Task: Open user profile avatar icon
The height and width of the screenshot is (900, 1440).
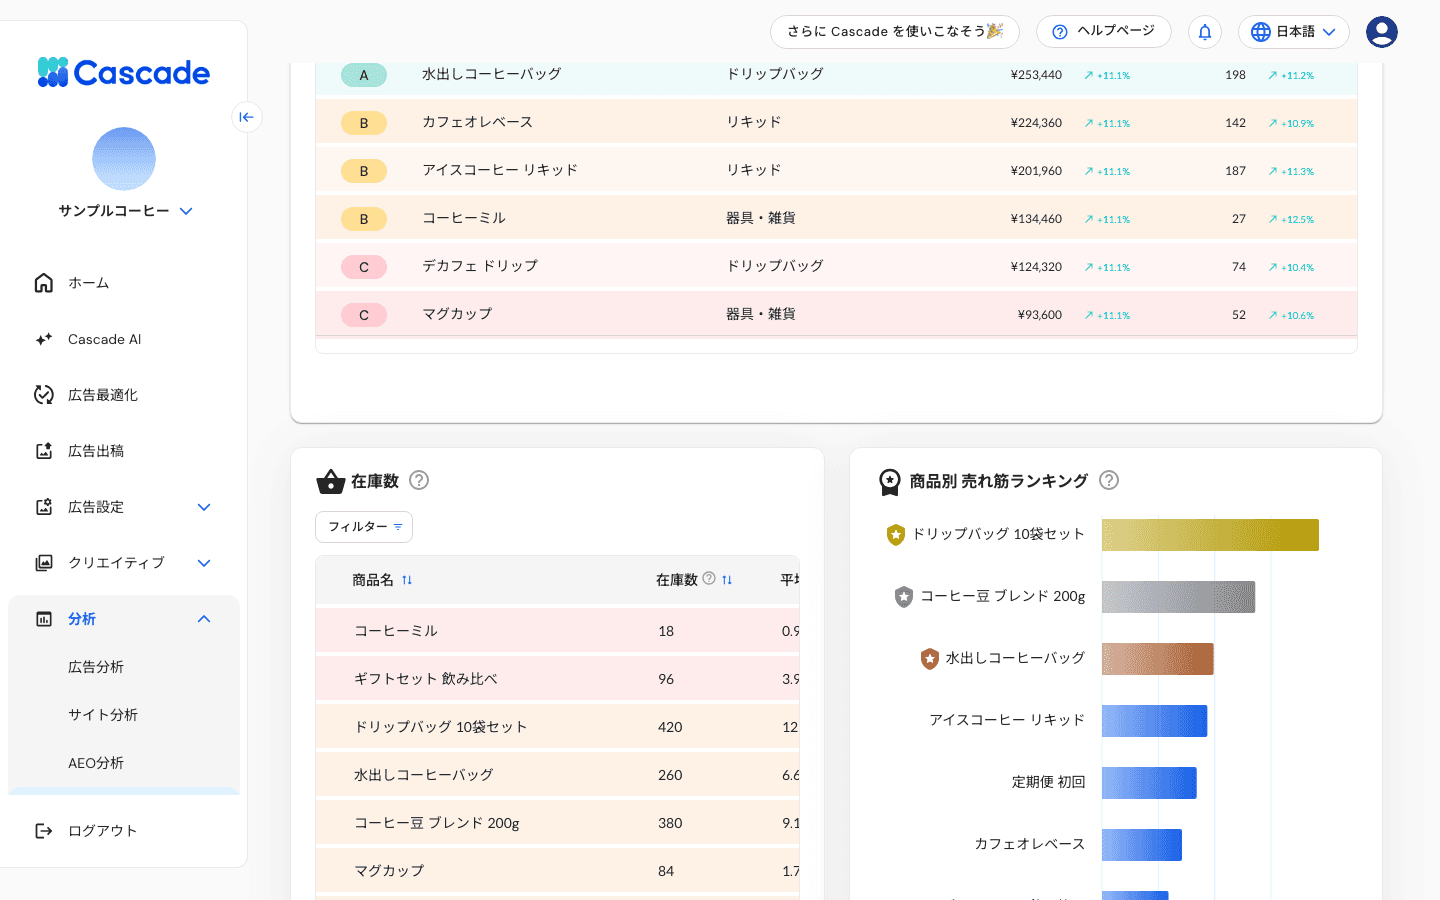Action: coord(1382,32)
